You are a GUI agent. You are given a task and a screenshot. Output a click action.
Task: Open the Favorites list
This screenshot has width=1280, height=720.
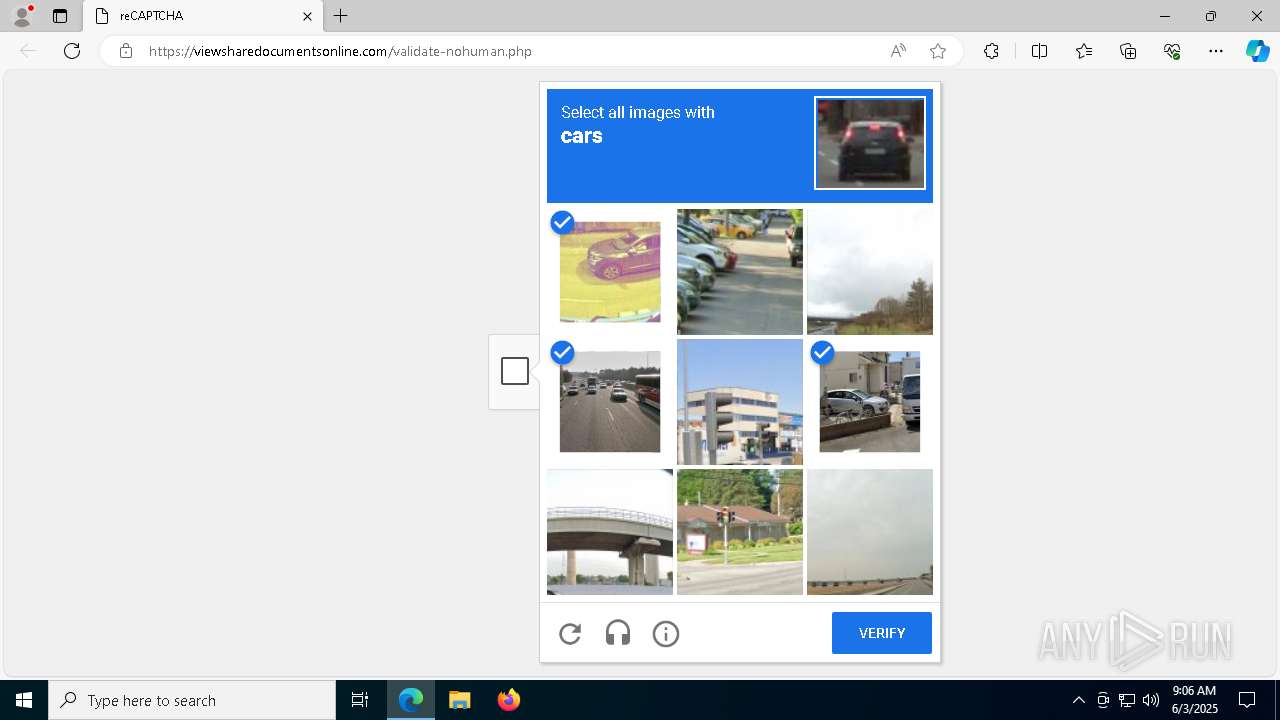pos(1084,51)
